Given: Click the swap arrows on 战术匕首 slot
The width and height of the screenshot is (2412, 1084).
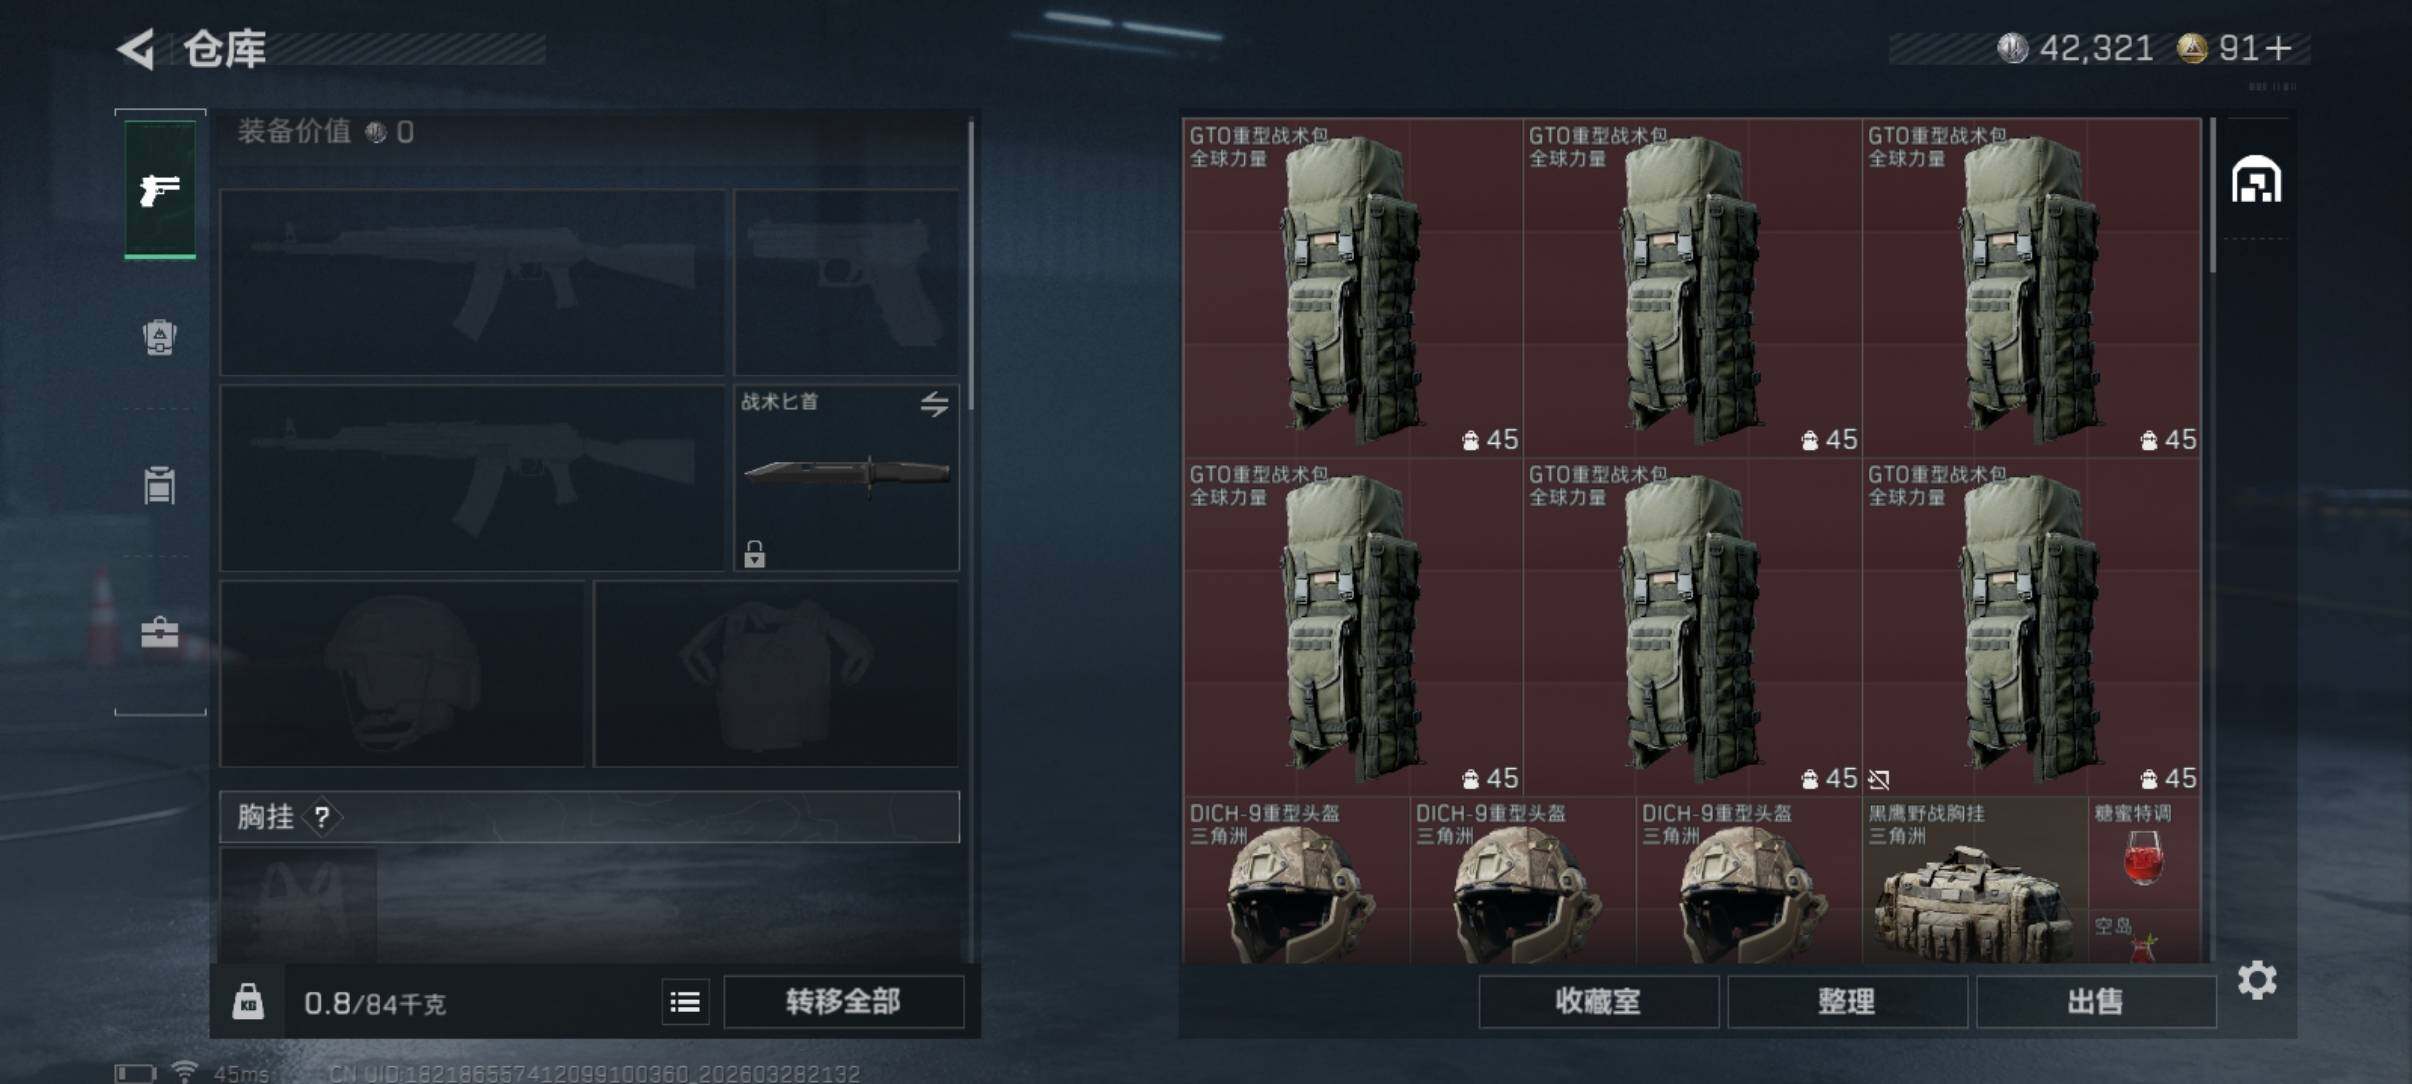Looking at the screenshot, I should pos(934,404).
